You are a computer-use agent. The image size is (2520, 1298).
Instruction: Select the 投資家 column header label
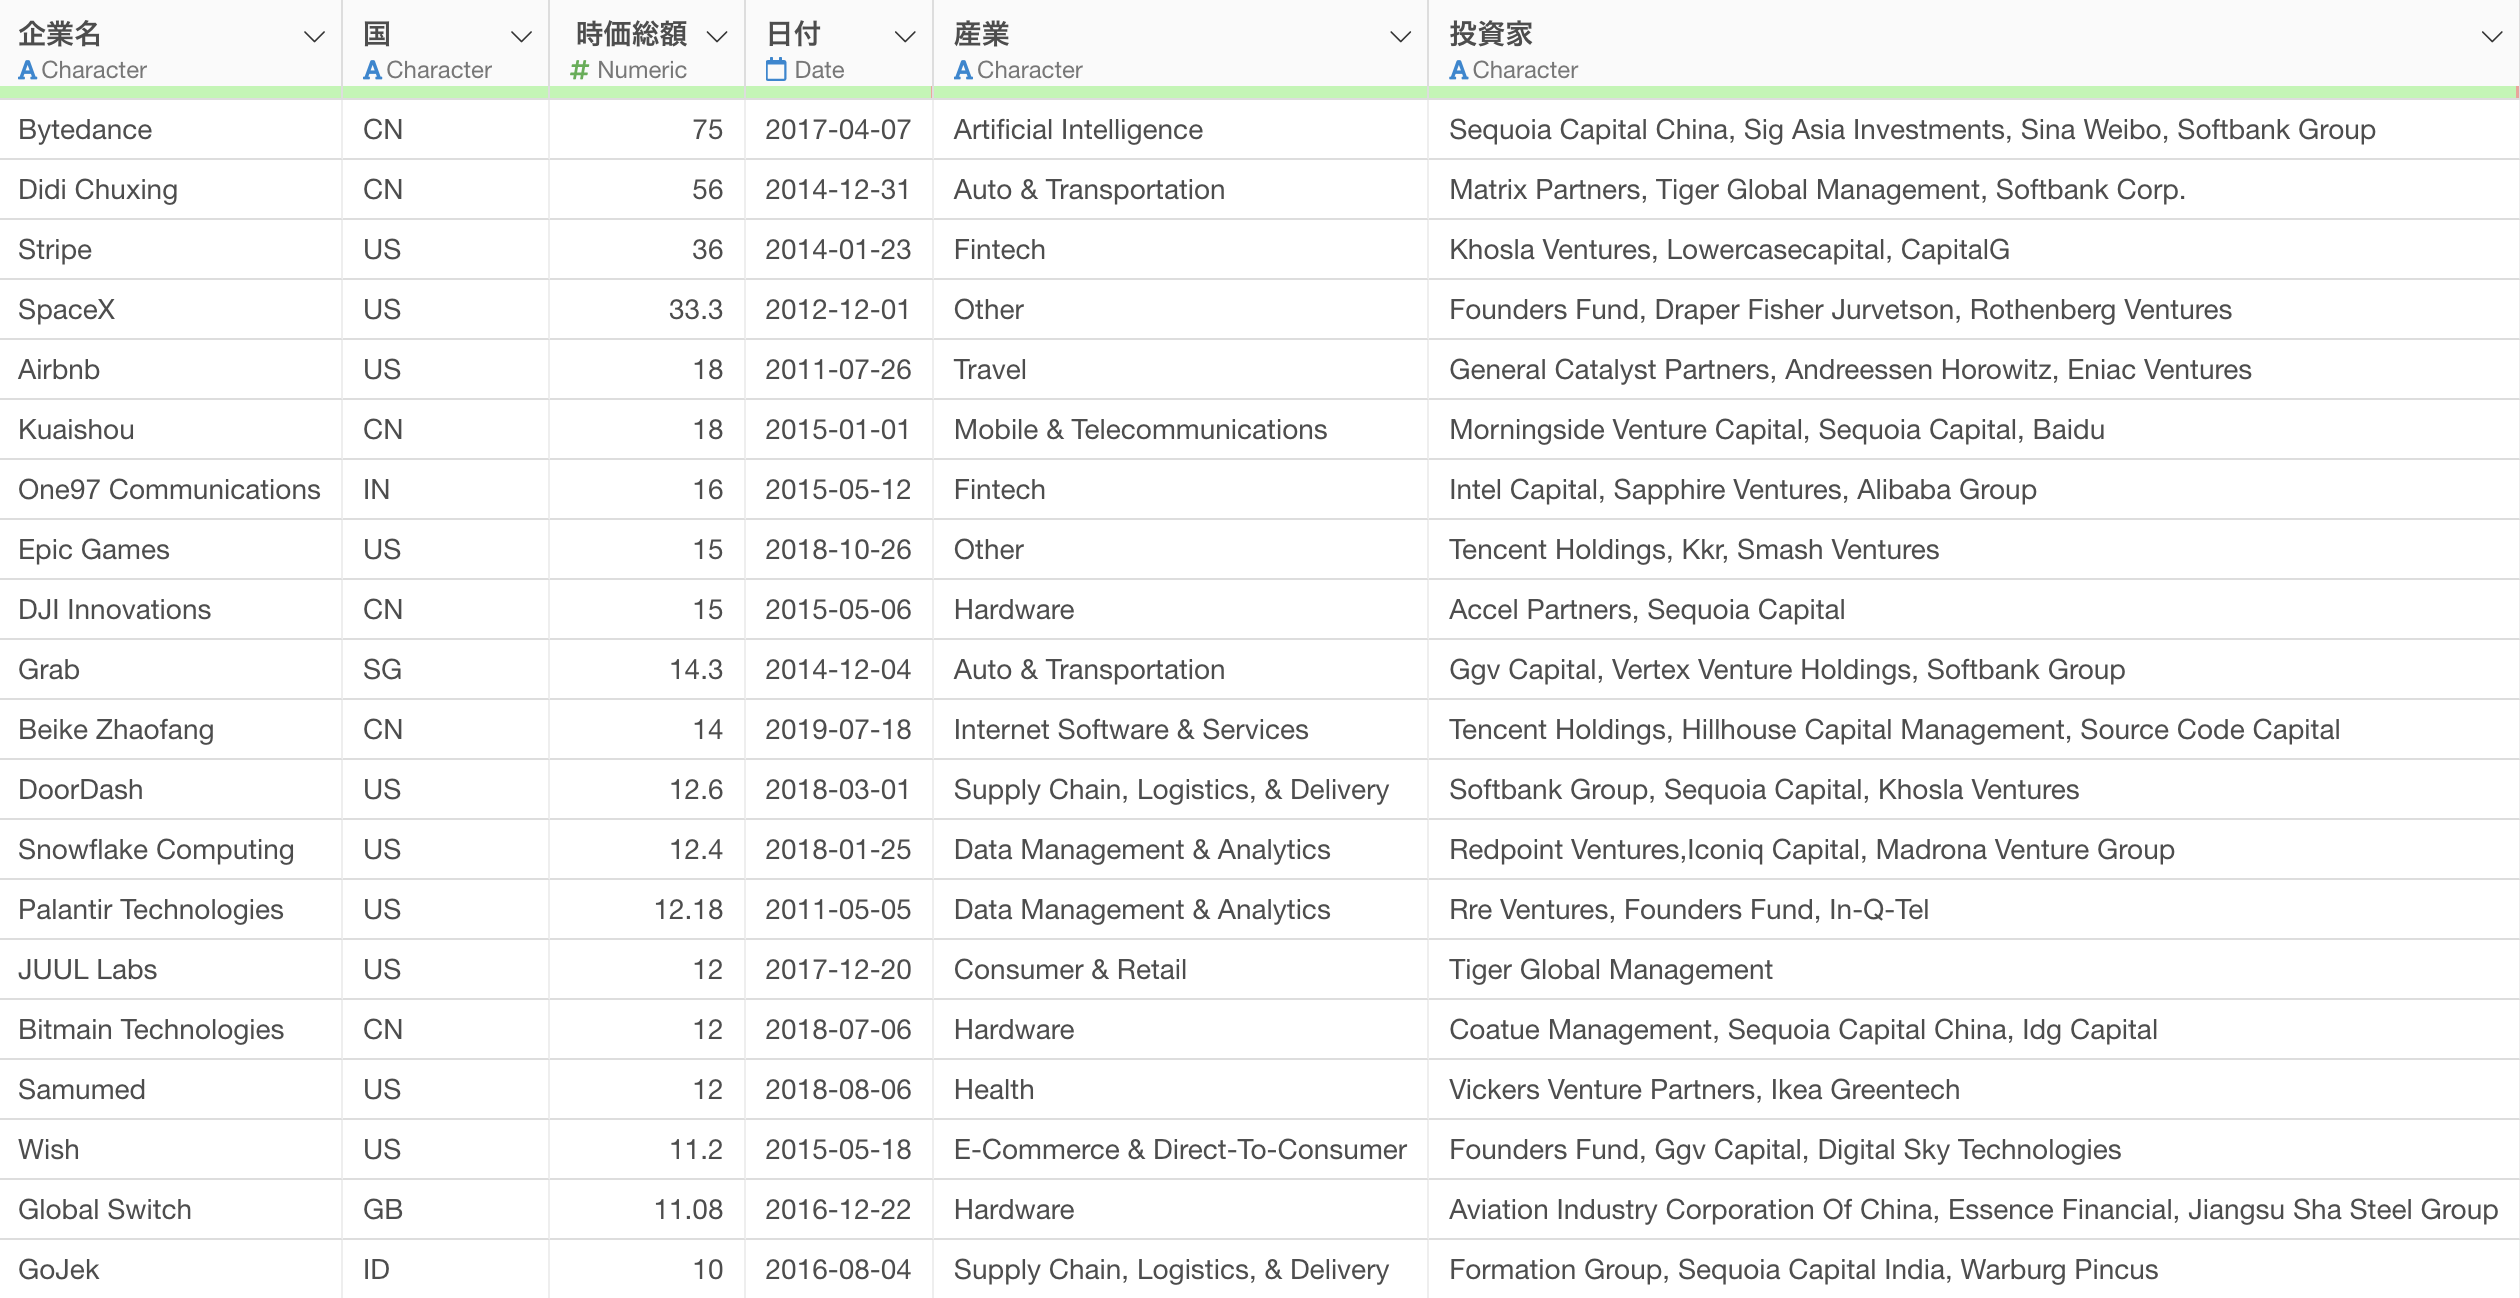point(1491,35)
